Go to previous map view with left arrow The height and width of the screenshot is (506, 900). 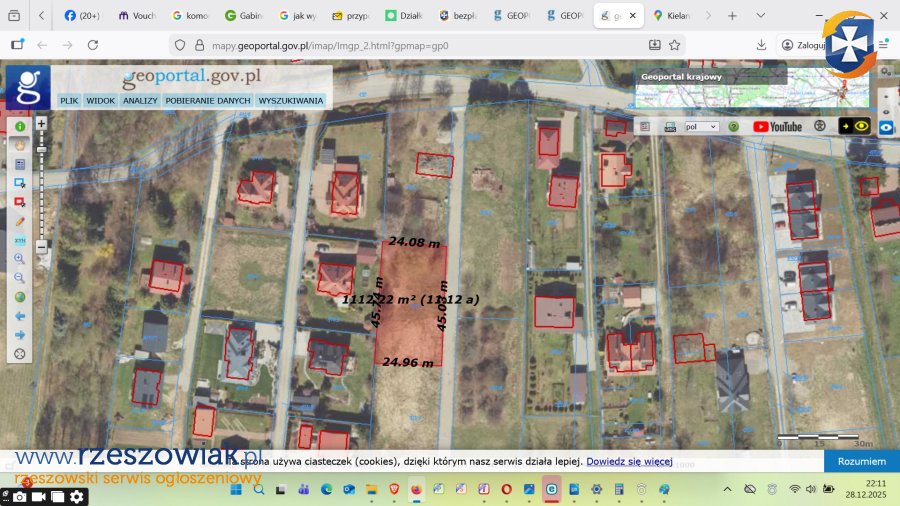(x=19, y=316)
